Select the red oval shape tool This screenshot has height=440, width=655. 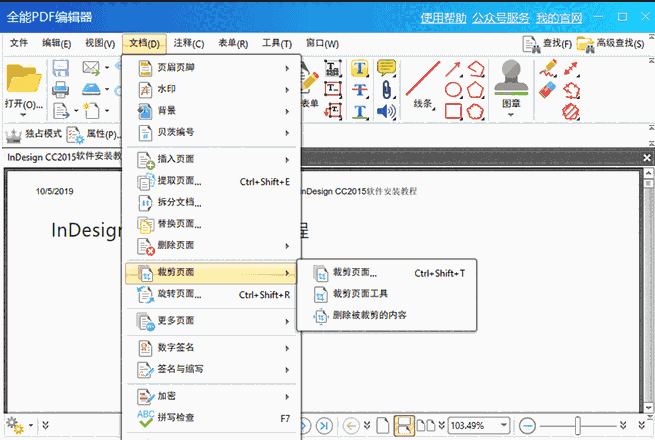point(453,89)
